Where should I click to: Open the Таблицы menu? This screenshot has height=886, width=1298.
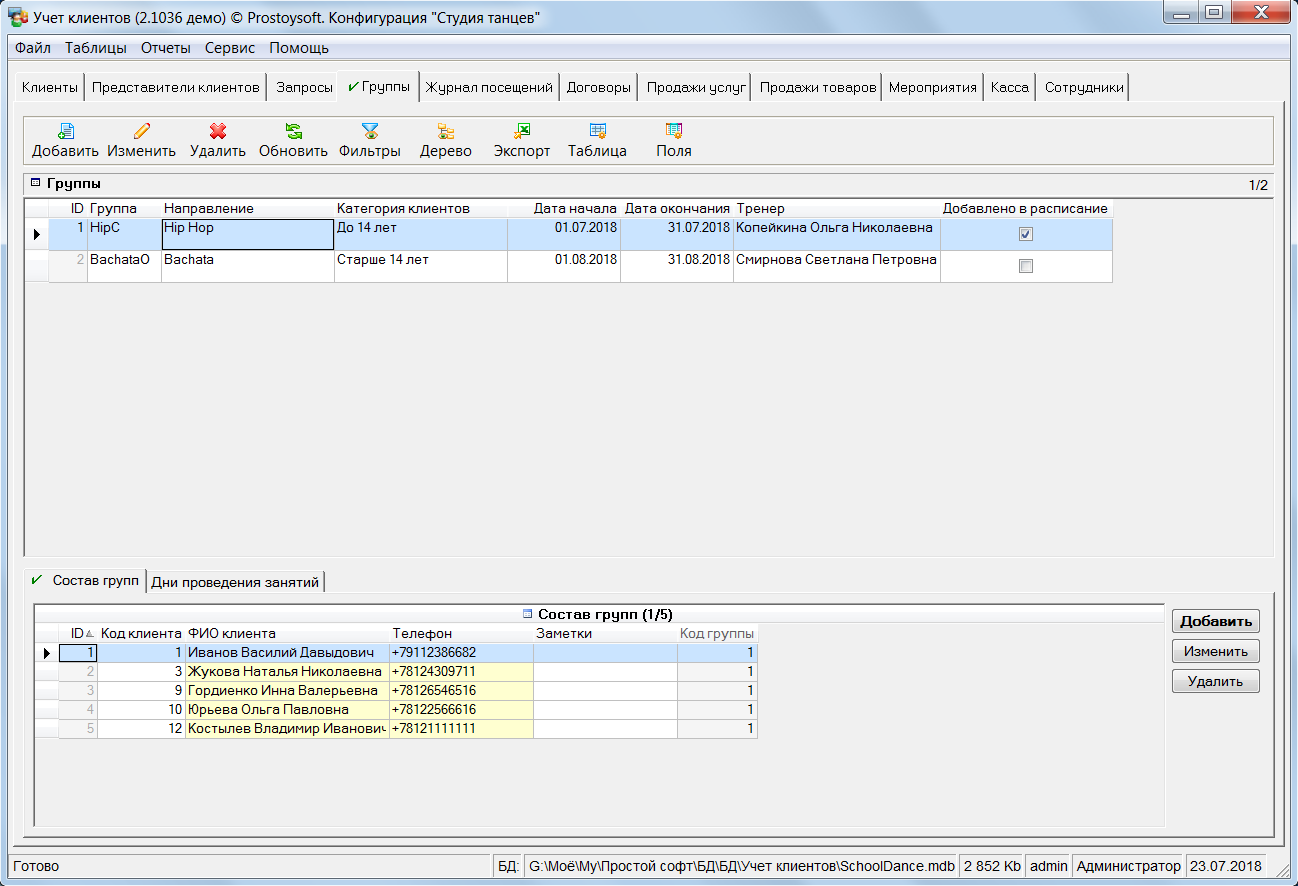coord(96,48)
